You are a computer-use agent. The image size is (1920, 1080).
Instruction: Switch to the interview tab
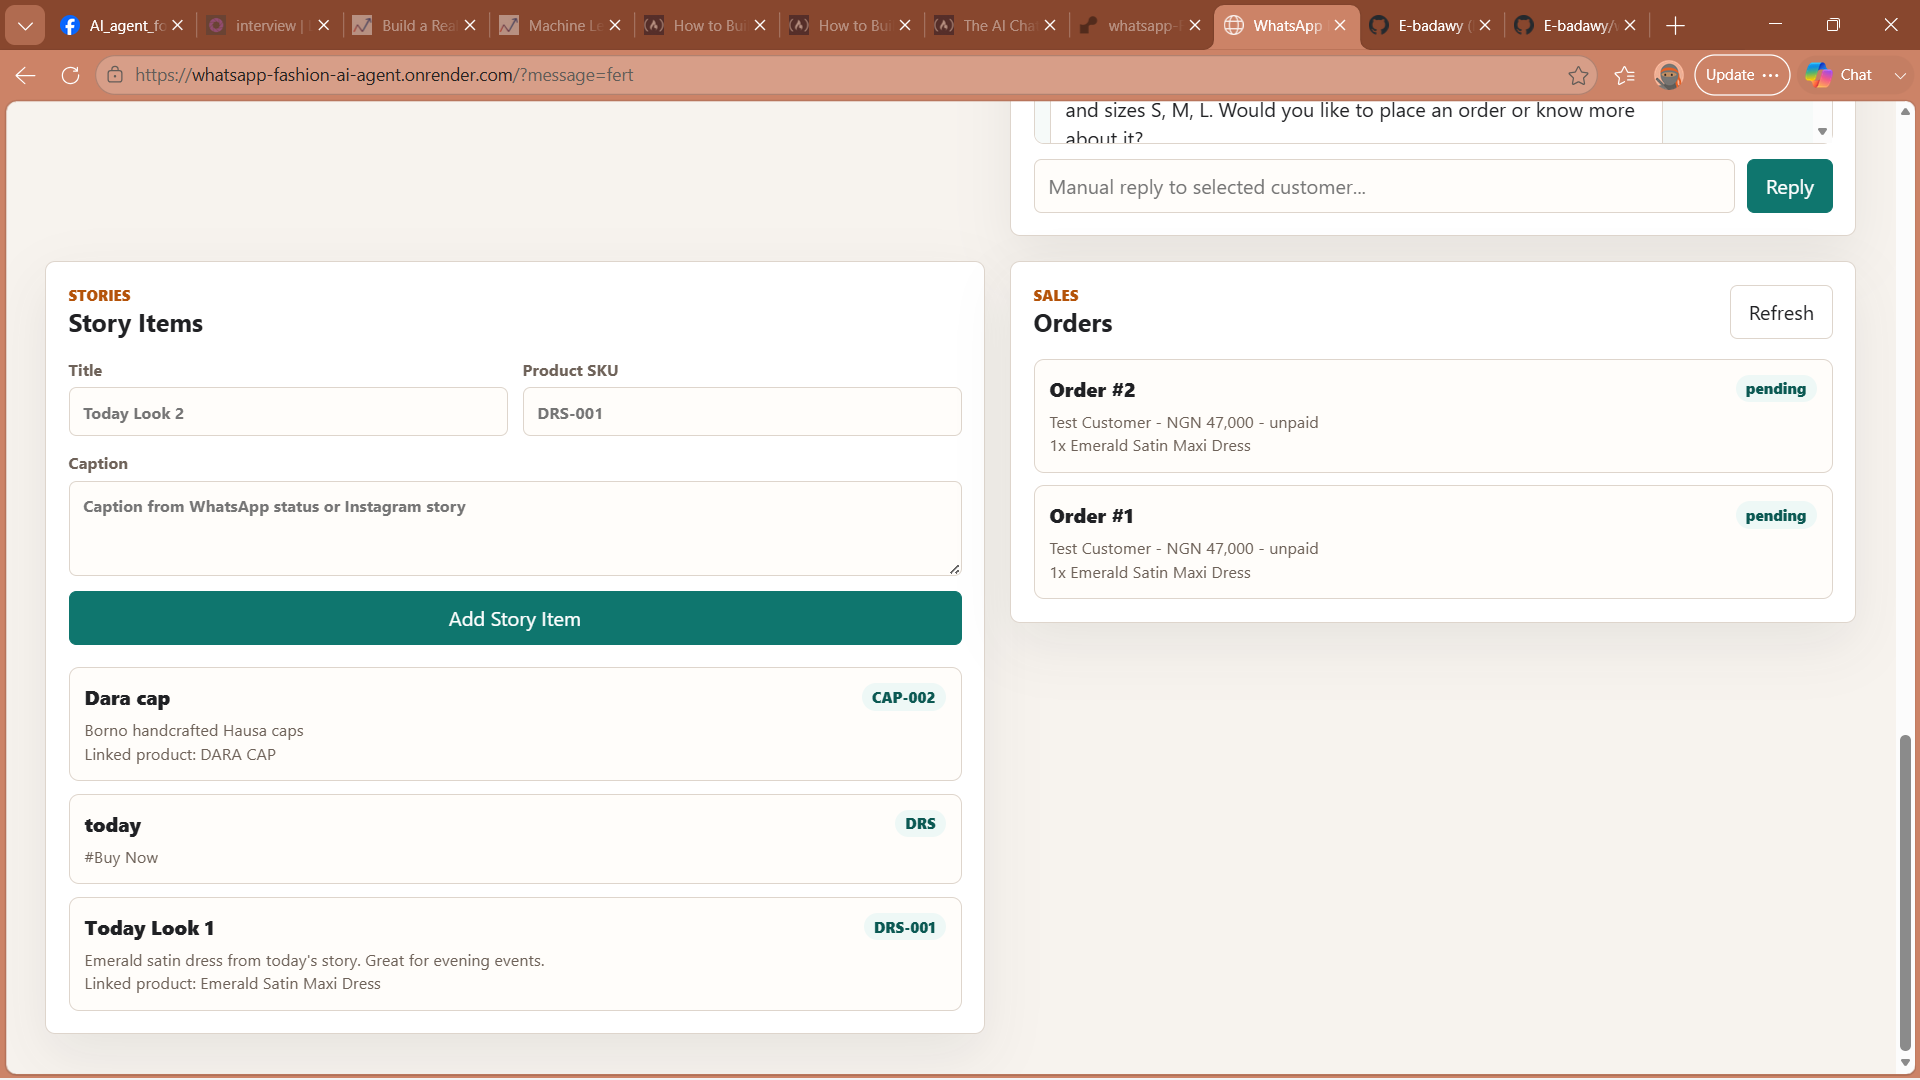(255, 25)
